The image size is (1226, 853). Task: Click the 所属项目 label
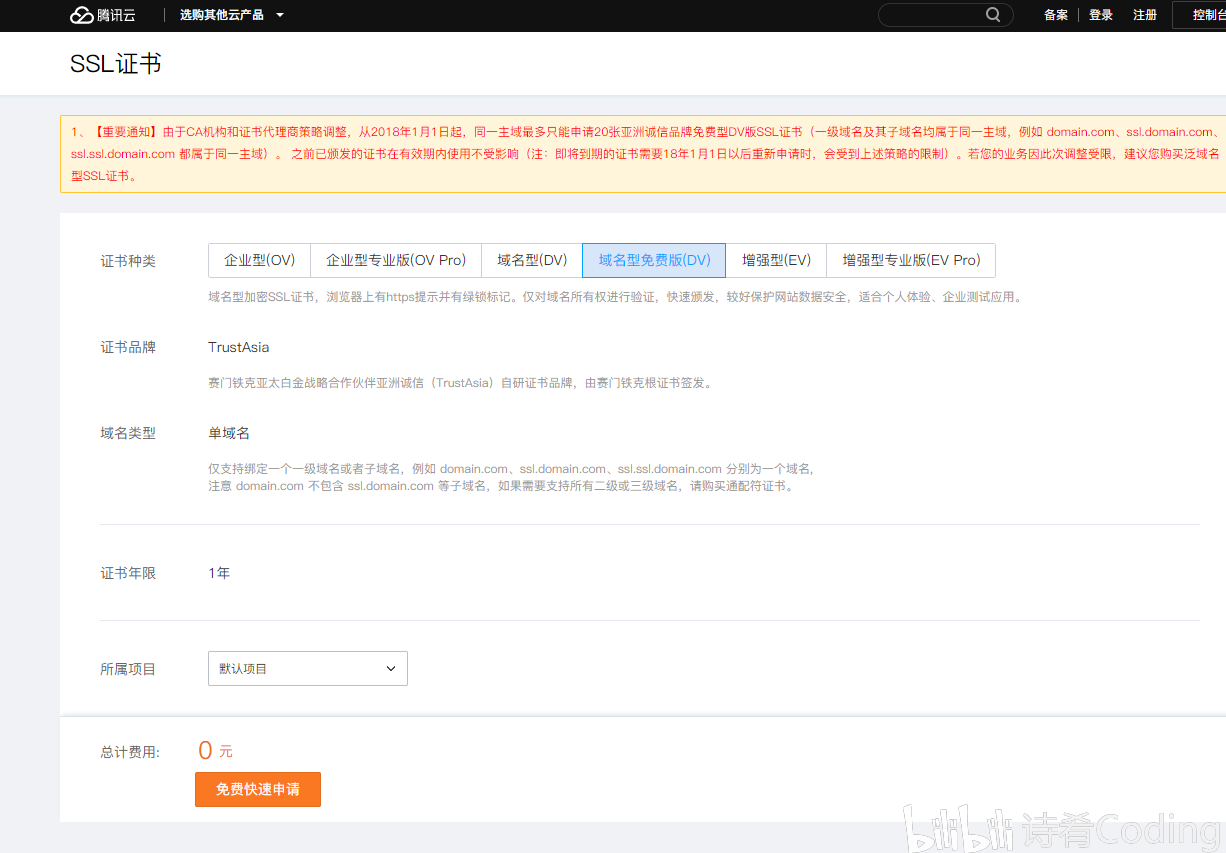(x=128, y=669)
